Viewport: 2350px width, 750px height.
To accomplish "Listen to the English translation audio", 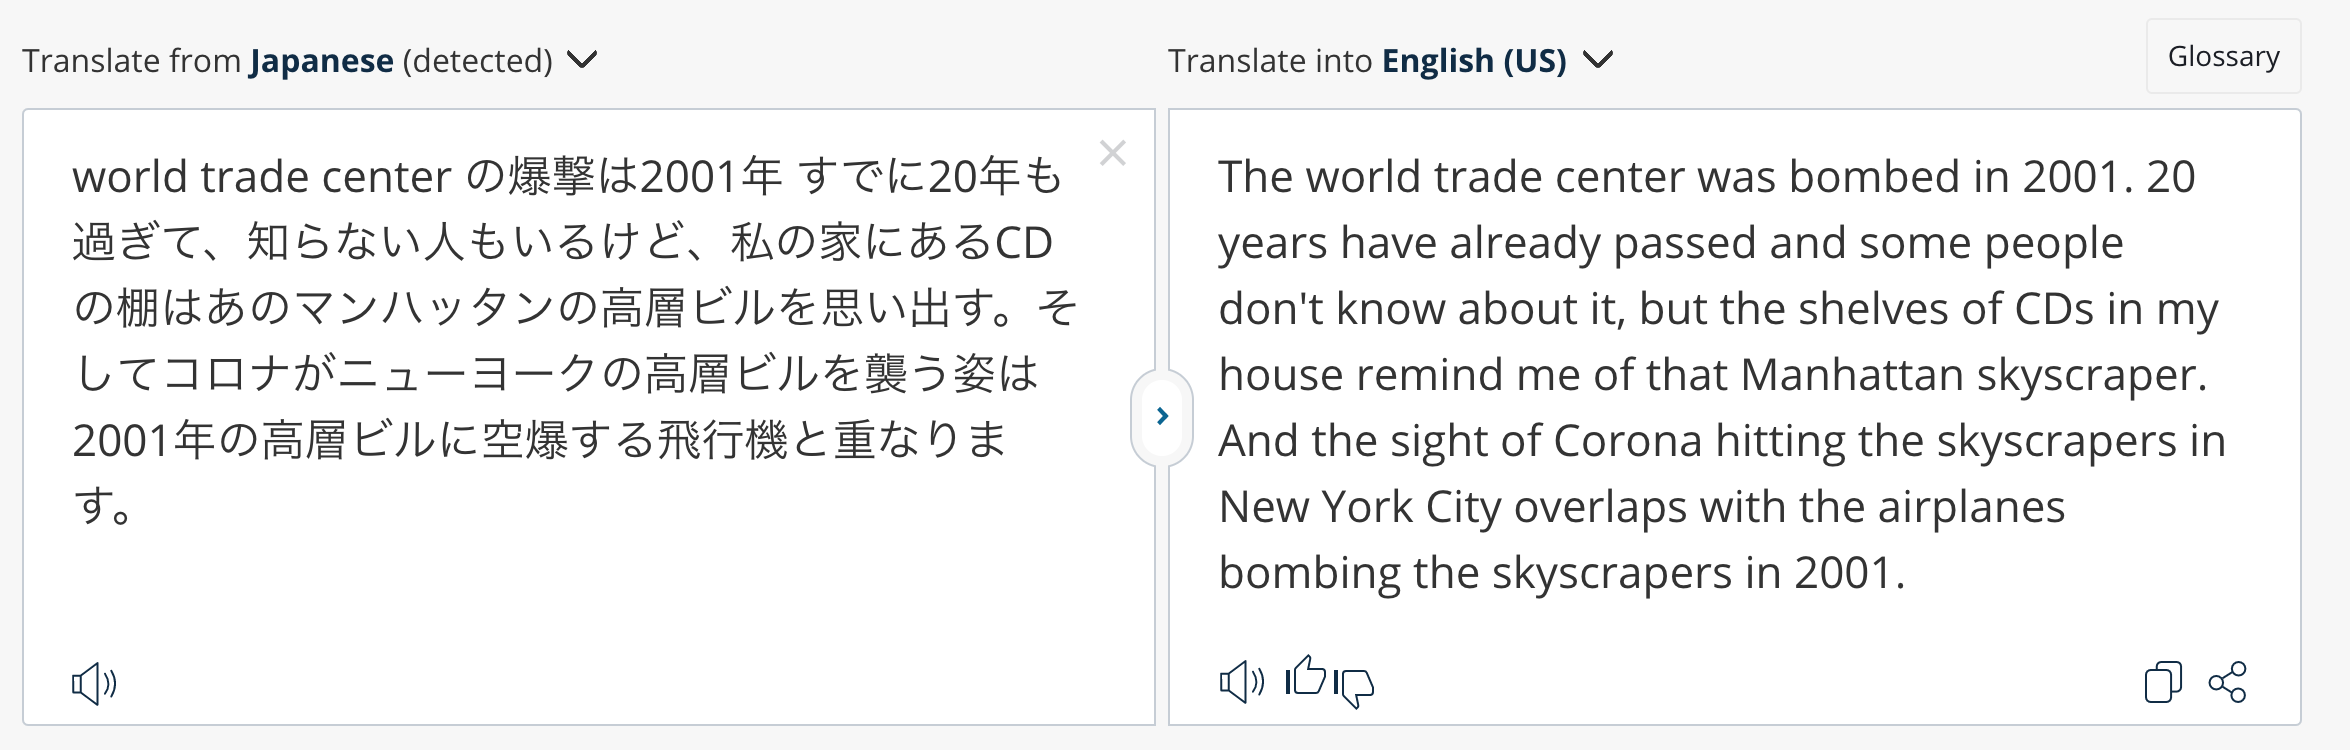I will coord(1242,683).
